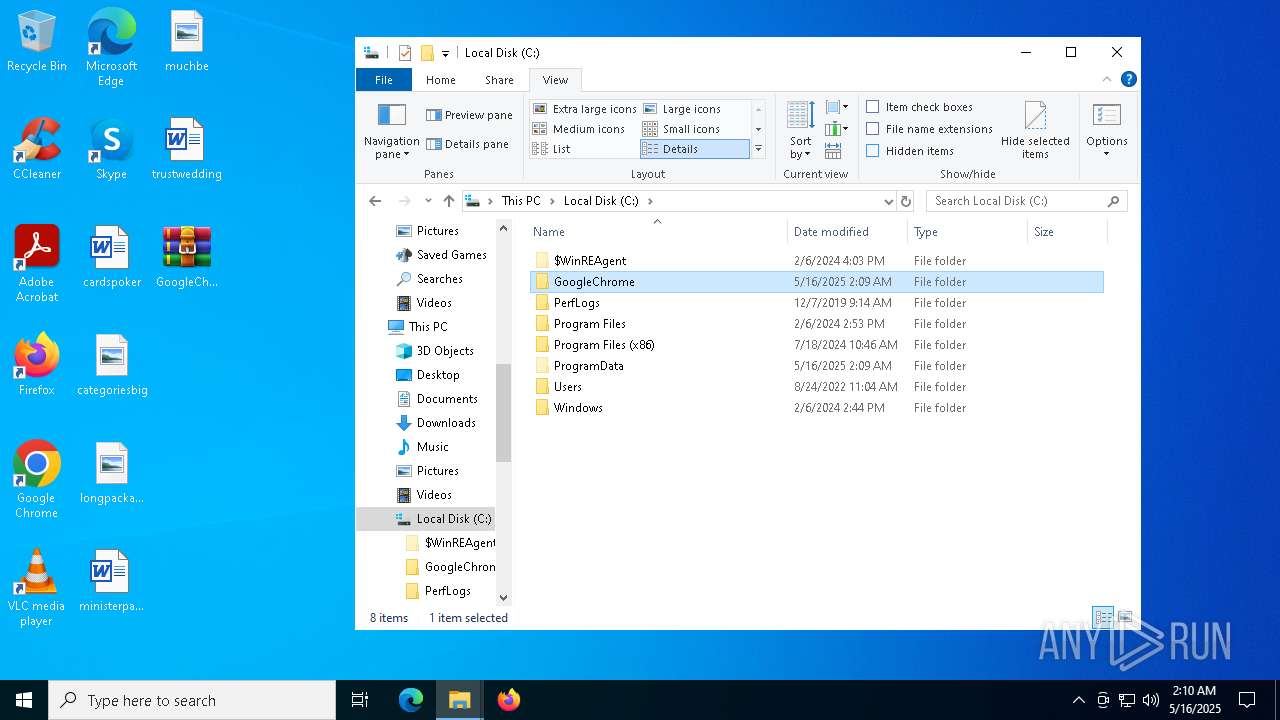Enable Item check boxes
The image size is (1280, 720).
click(919, 107)
